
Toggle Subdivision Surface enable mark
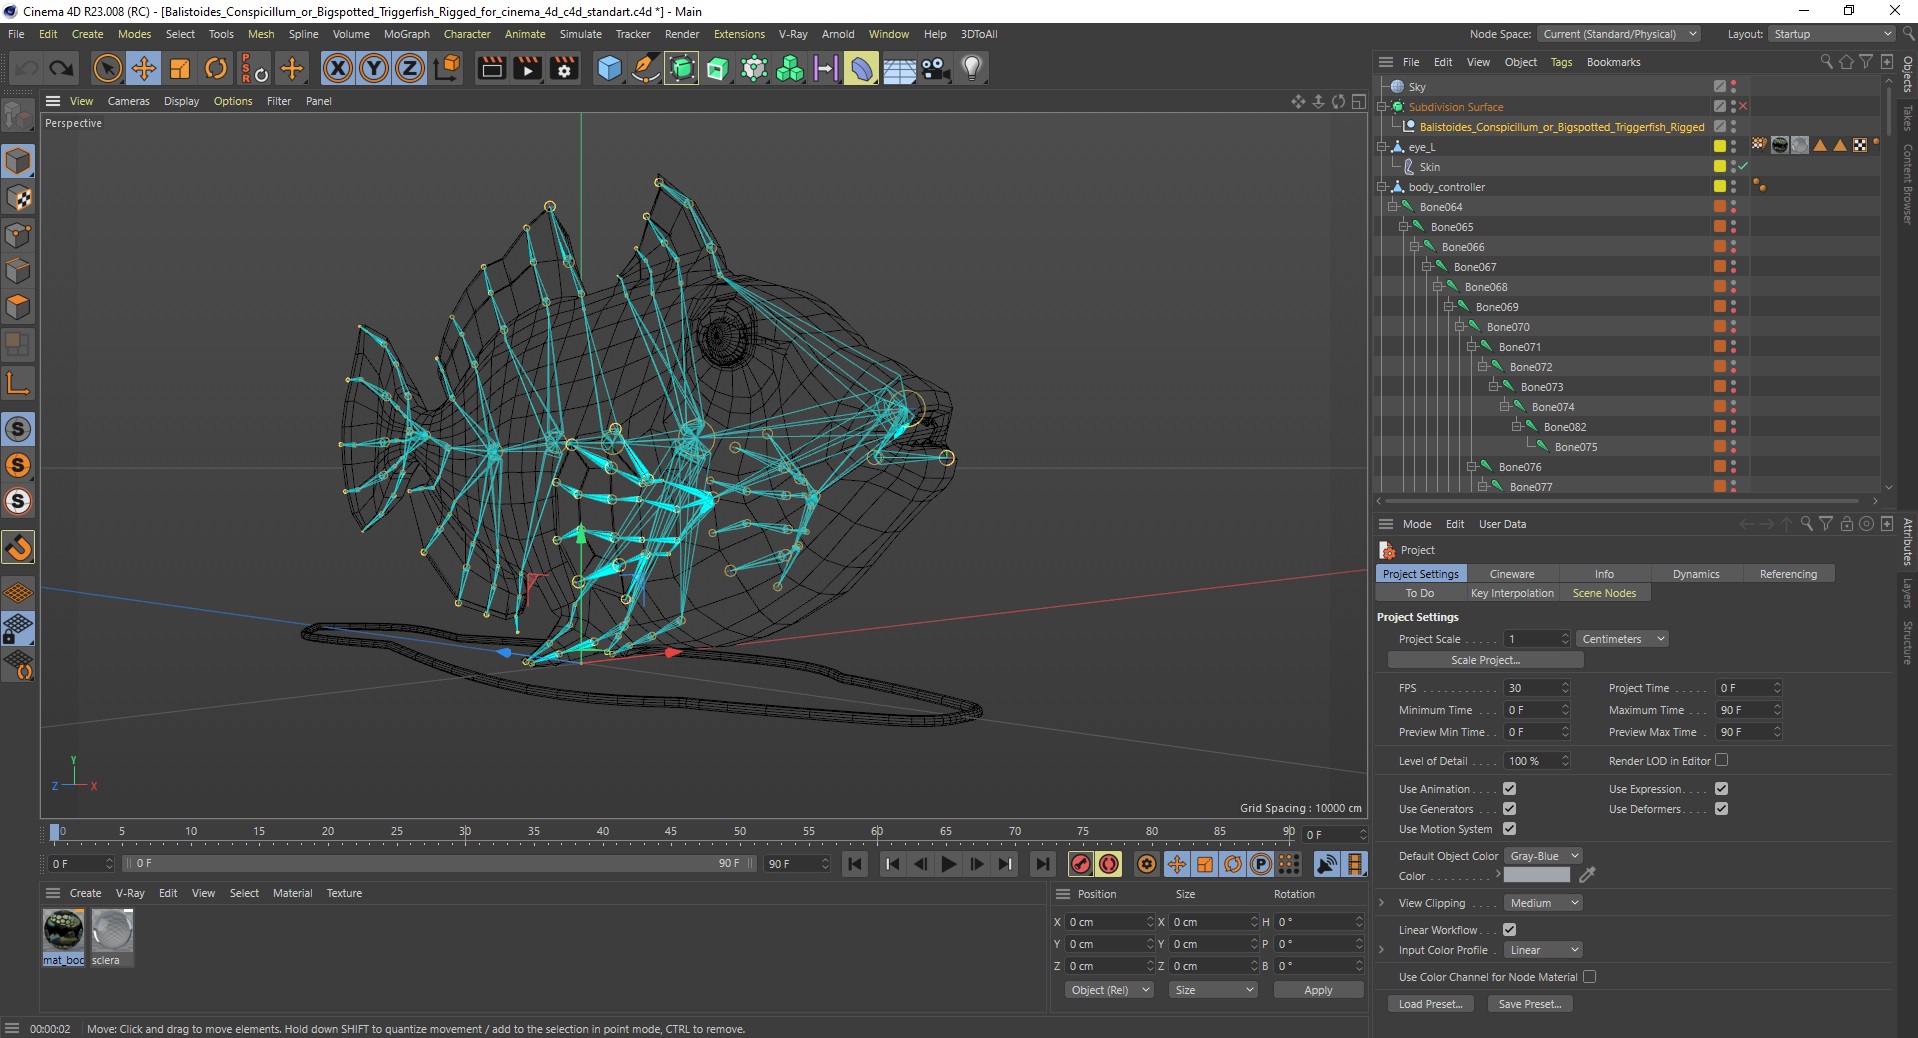click(x=1743, y=107)
